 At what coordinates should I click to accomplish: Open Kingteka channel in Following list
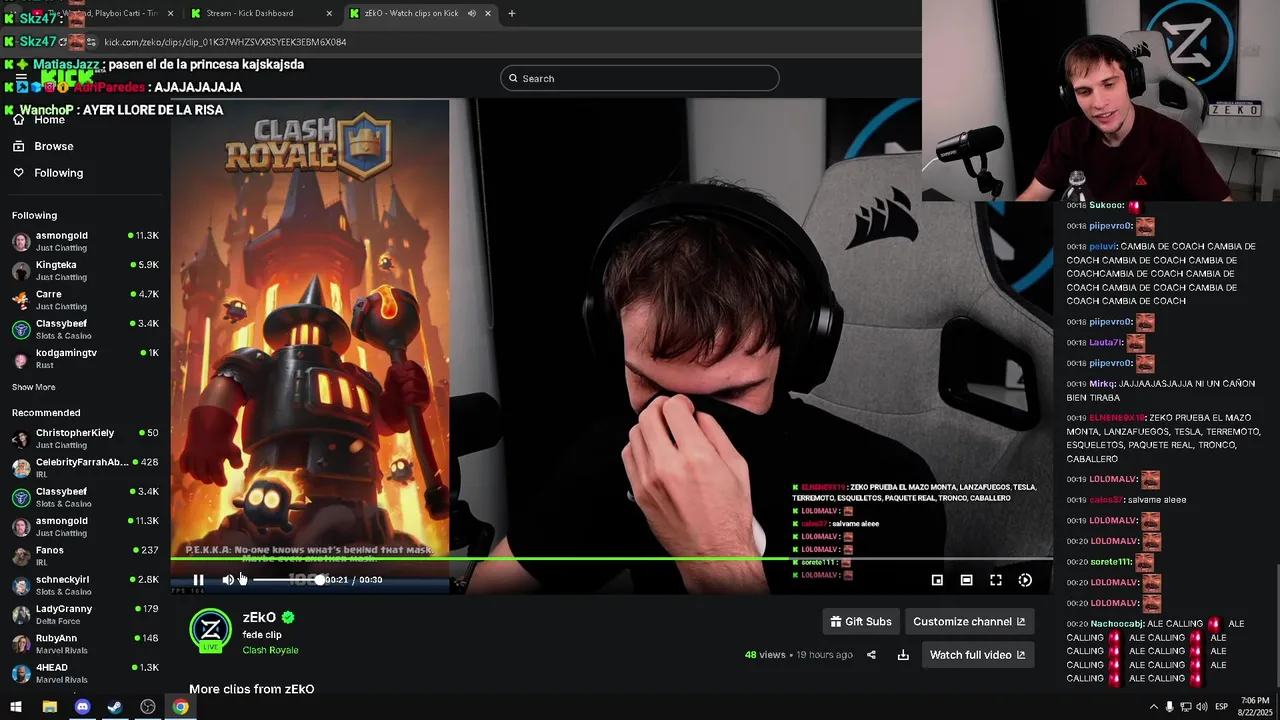(85, 270)
